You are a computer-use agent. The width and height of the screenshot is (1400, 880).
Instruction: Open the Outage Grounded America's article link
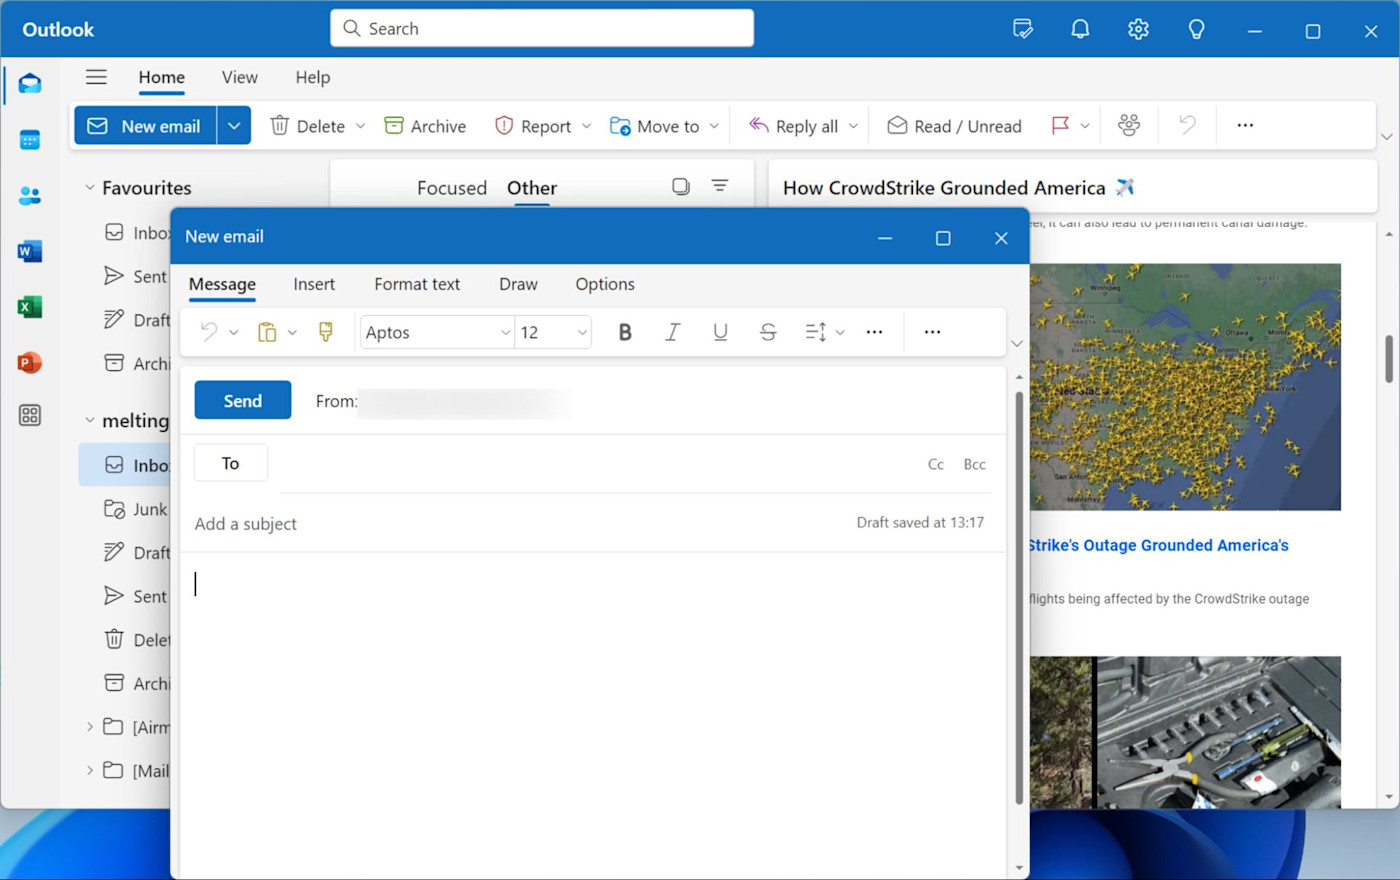pos(1159,545)
